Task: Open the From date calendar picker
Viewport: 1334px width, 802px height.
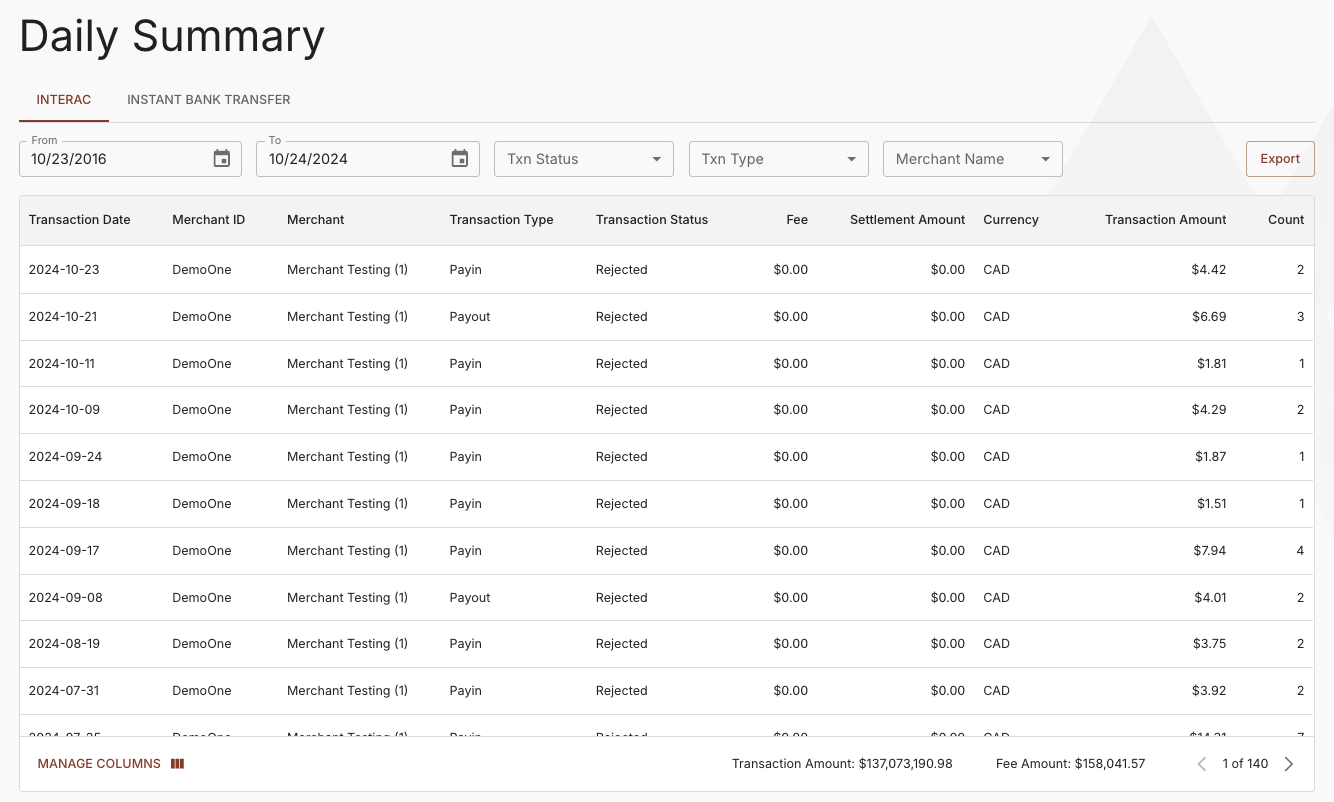Action: pos(221,158)
